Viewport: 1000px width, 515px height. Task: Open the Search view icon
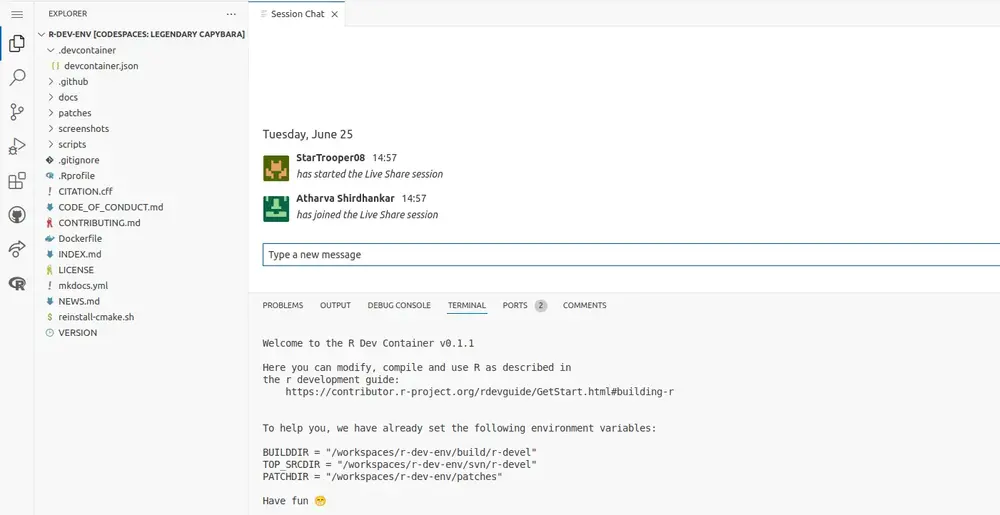tap(17, 78)
